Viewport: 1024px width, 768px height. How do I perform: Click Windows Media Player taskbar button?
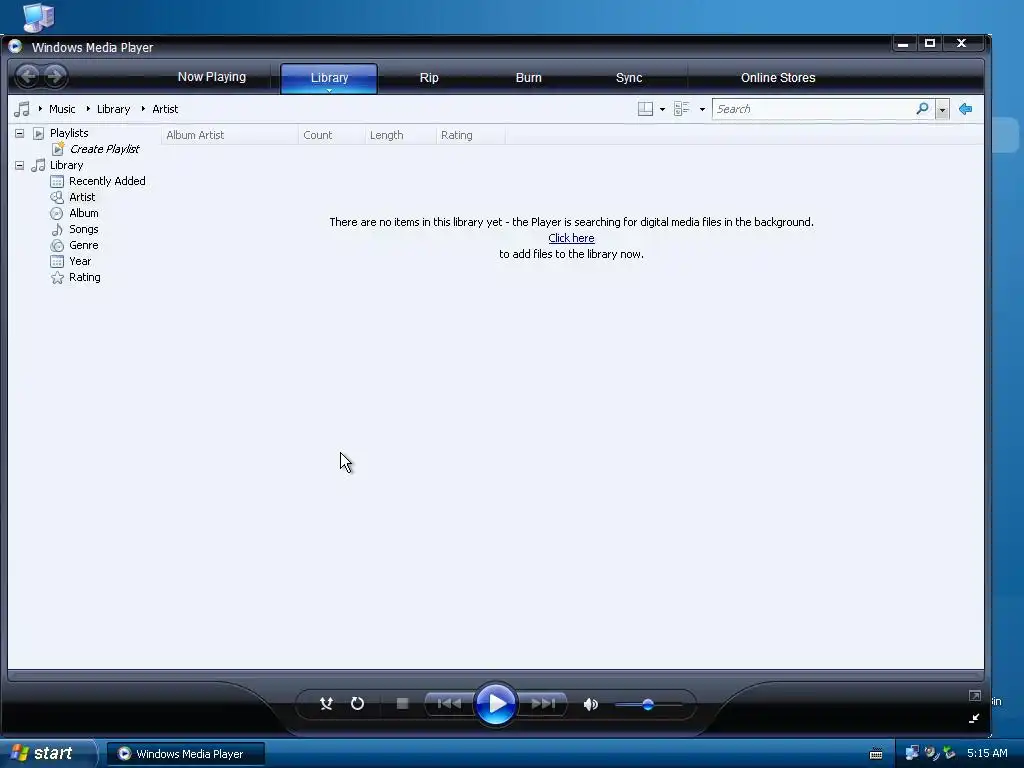coord(186,754)
